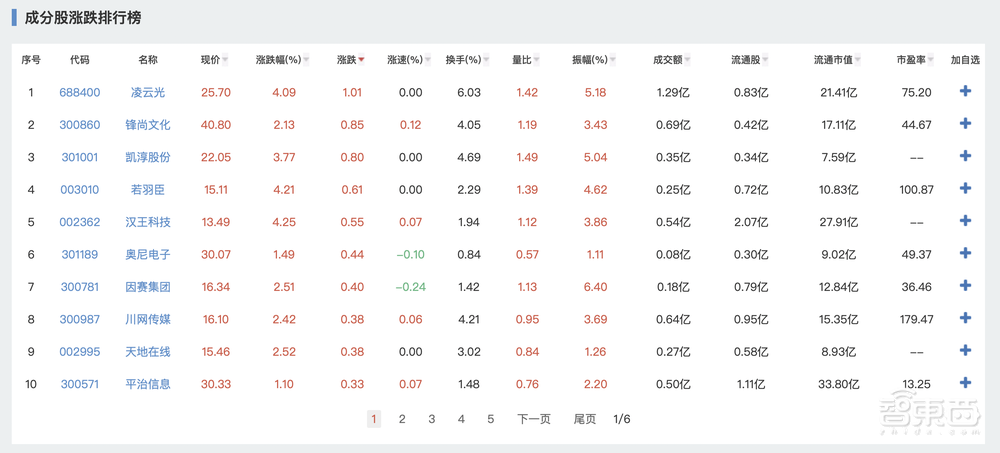Sort table by 涨速(%) column

409,60
